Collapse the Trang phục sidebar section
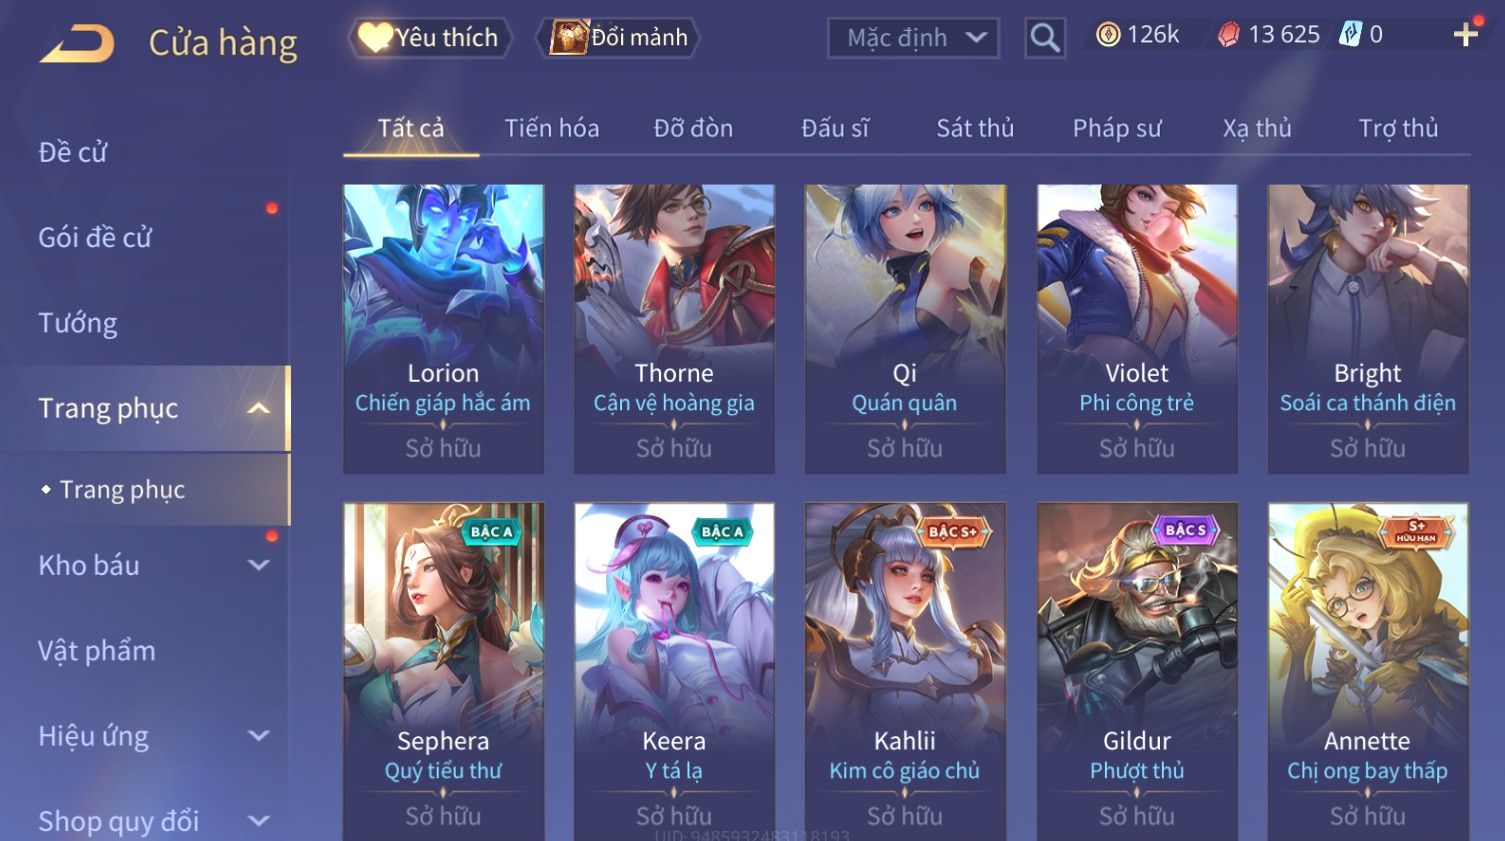The image size is (1505, 841). pyautogui.click(x=258, y=409)
